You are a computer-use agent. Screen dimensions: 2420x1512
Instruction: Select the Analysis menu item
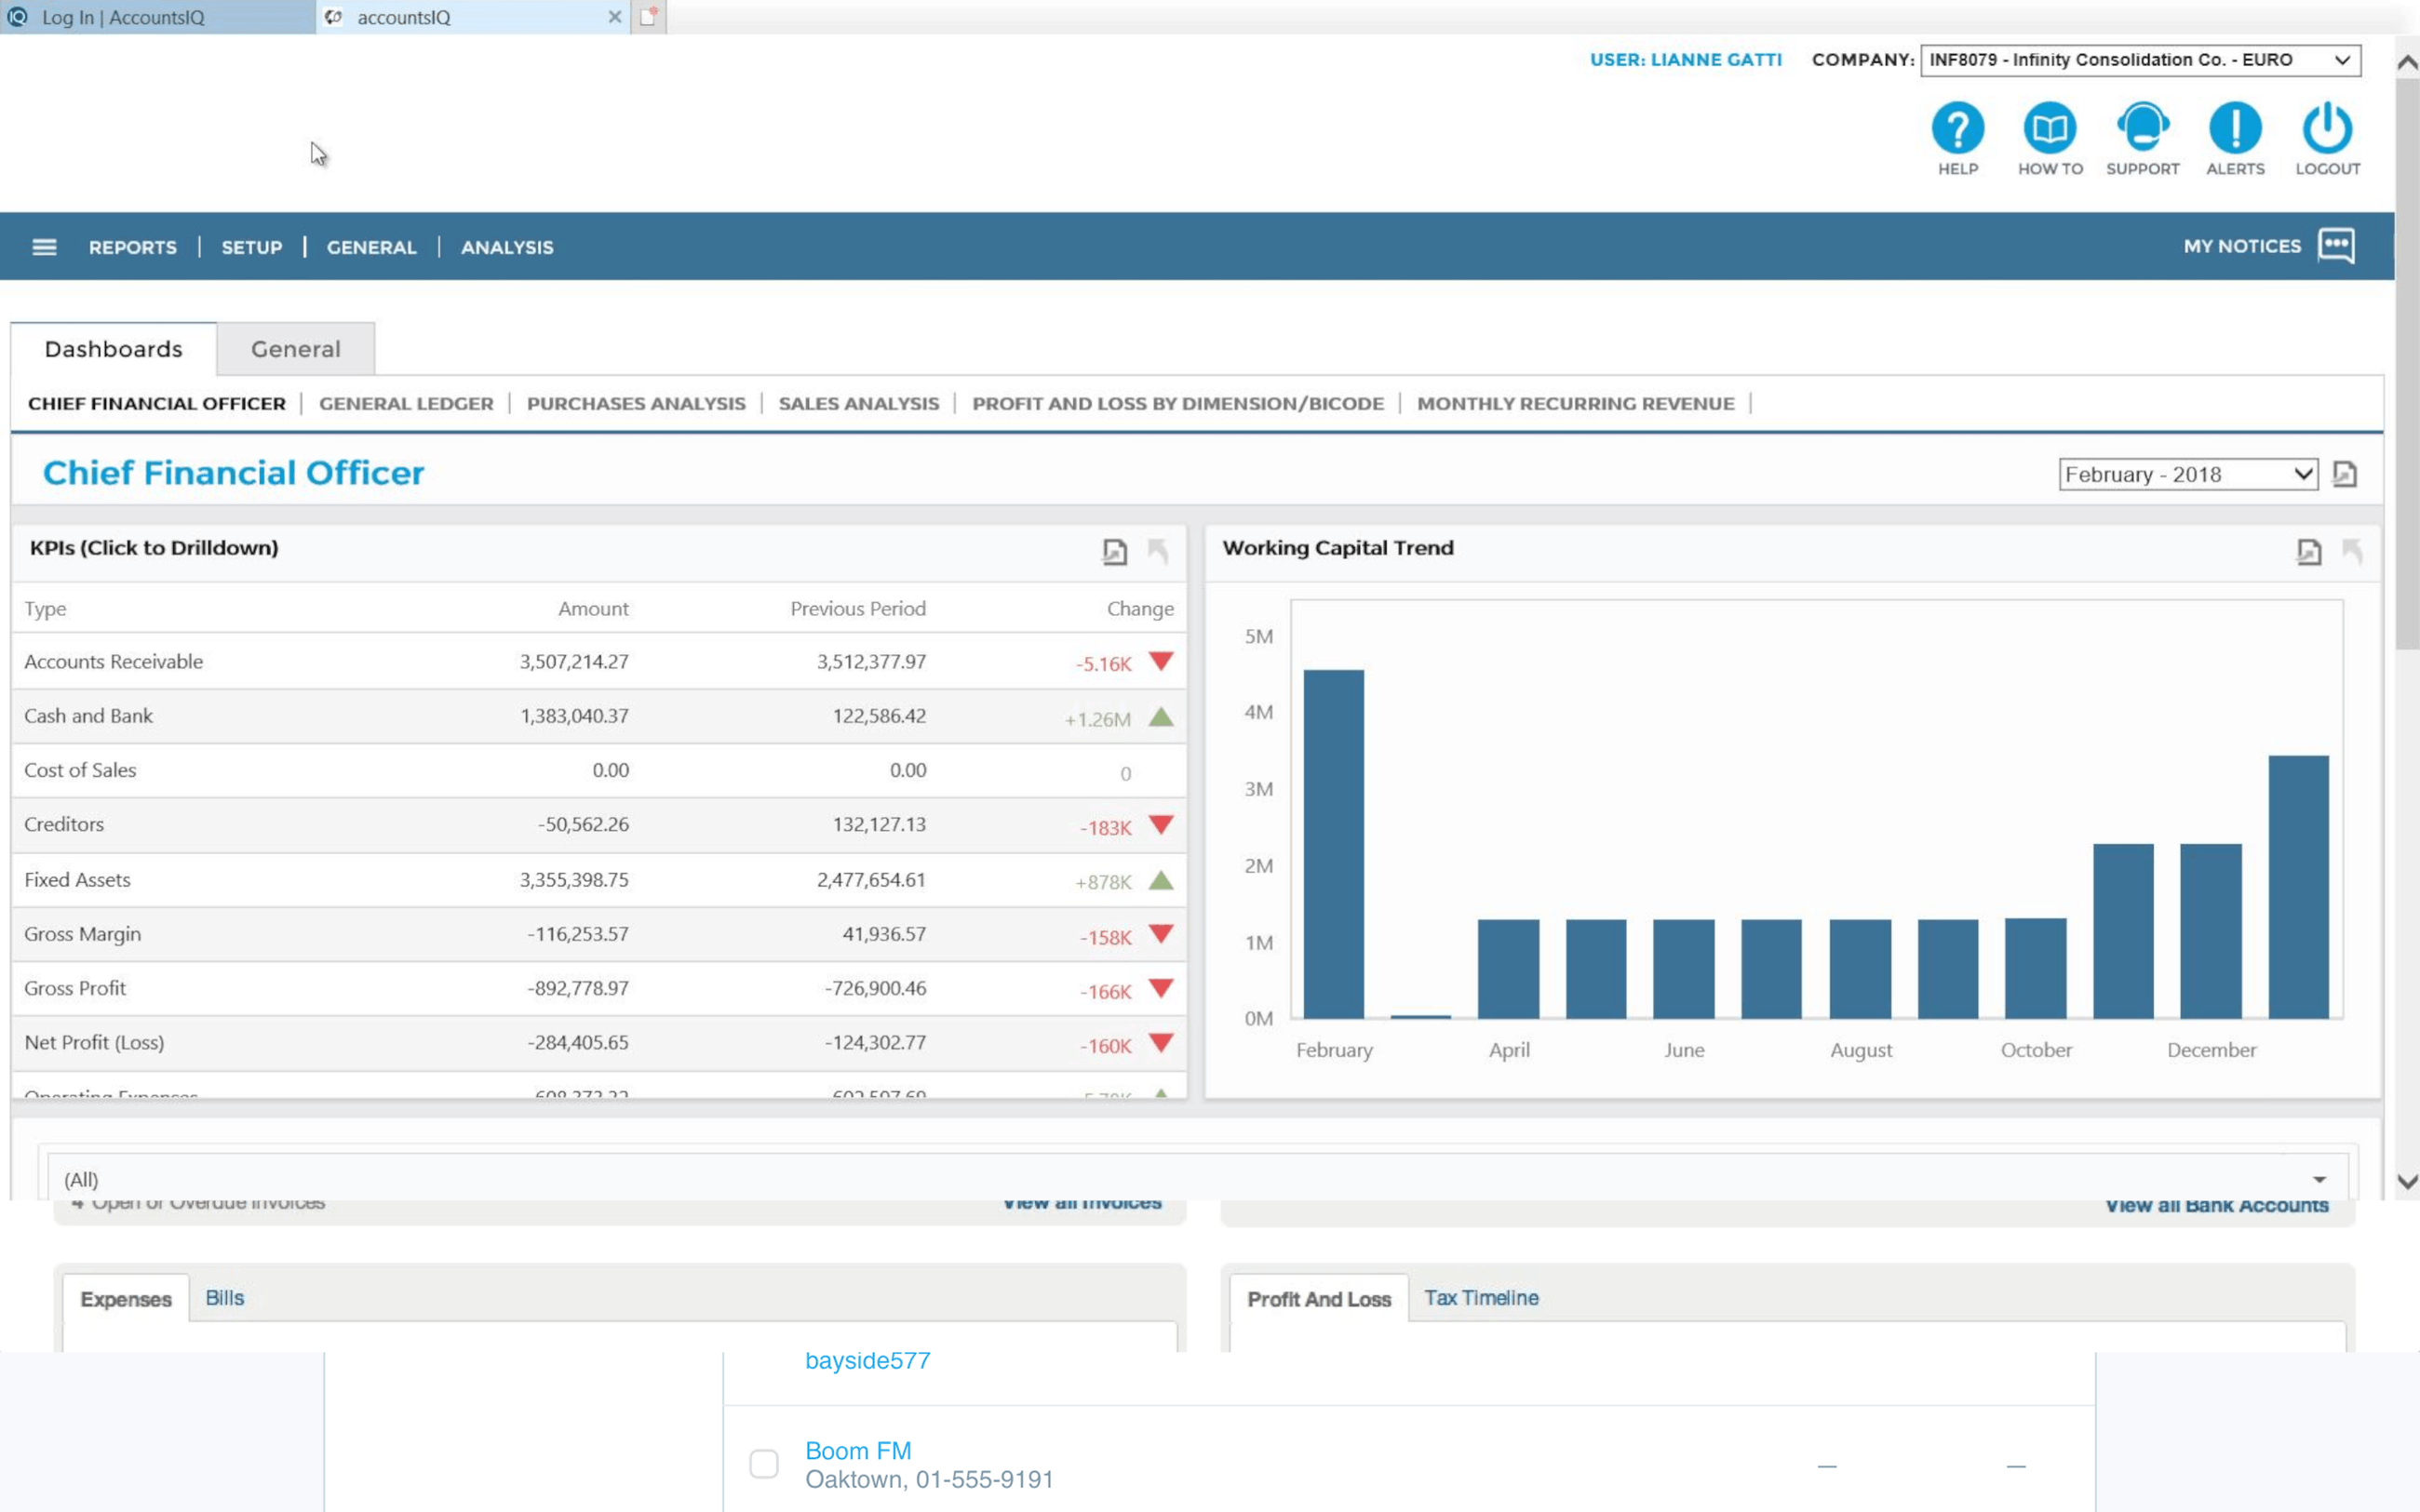coord(507,247)
